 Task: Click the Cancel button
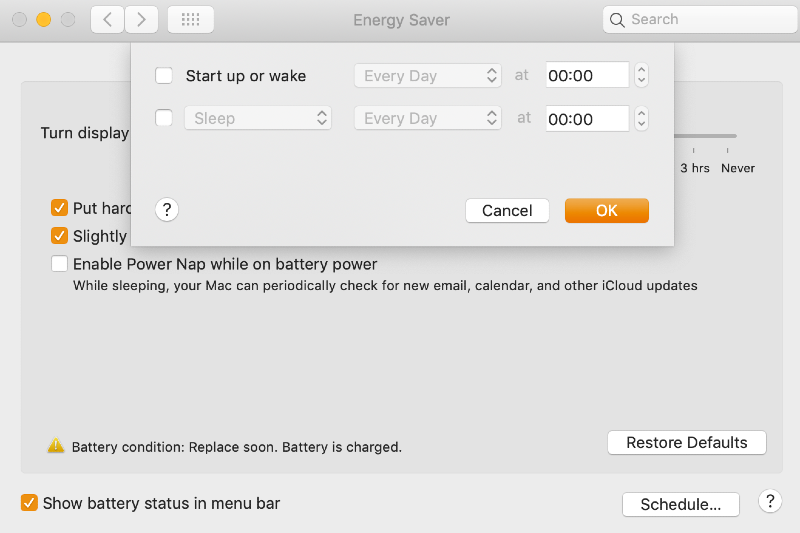507,210
